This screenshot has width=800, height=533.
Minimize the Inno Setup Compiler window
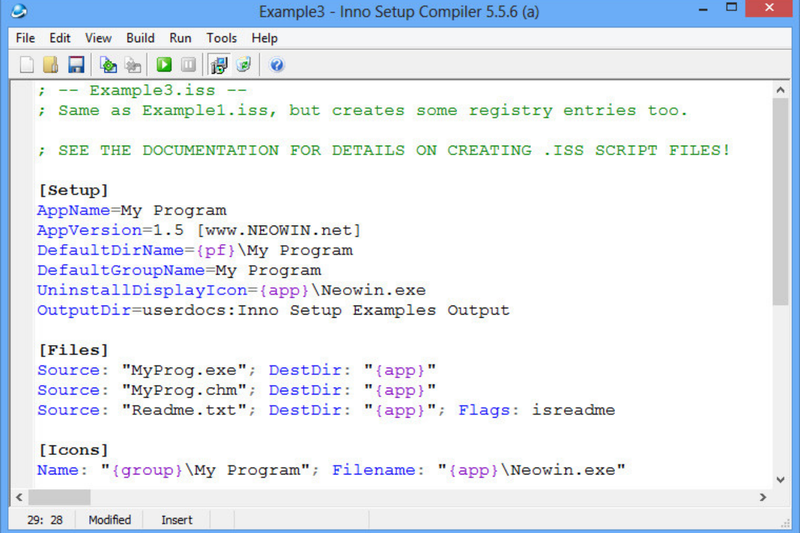pos(703,9)
